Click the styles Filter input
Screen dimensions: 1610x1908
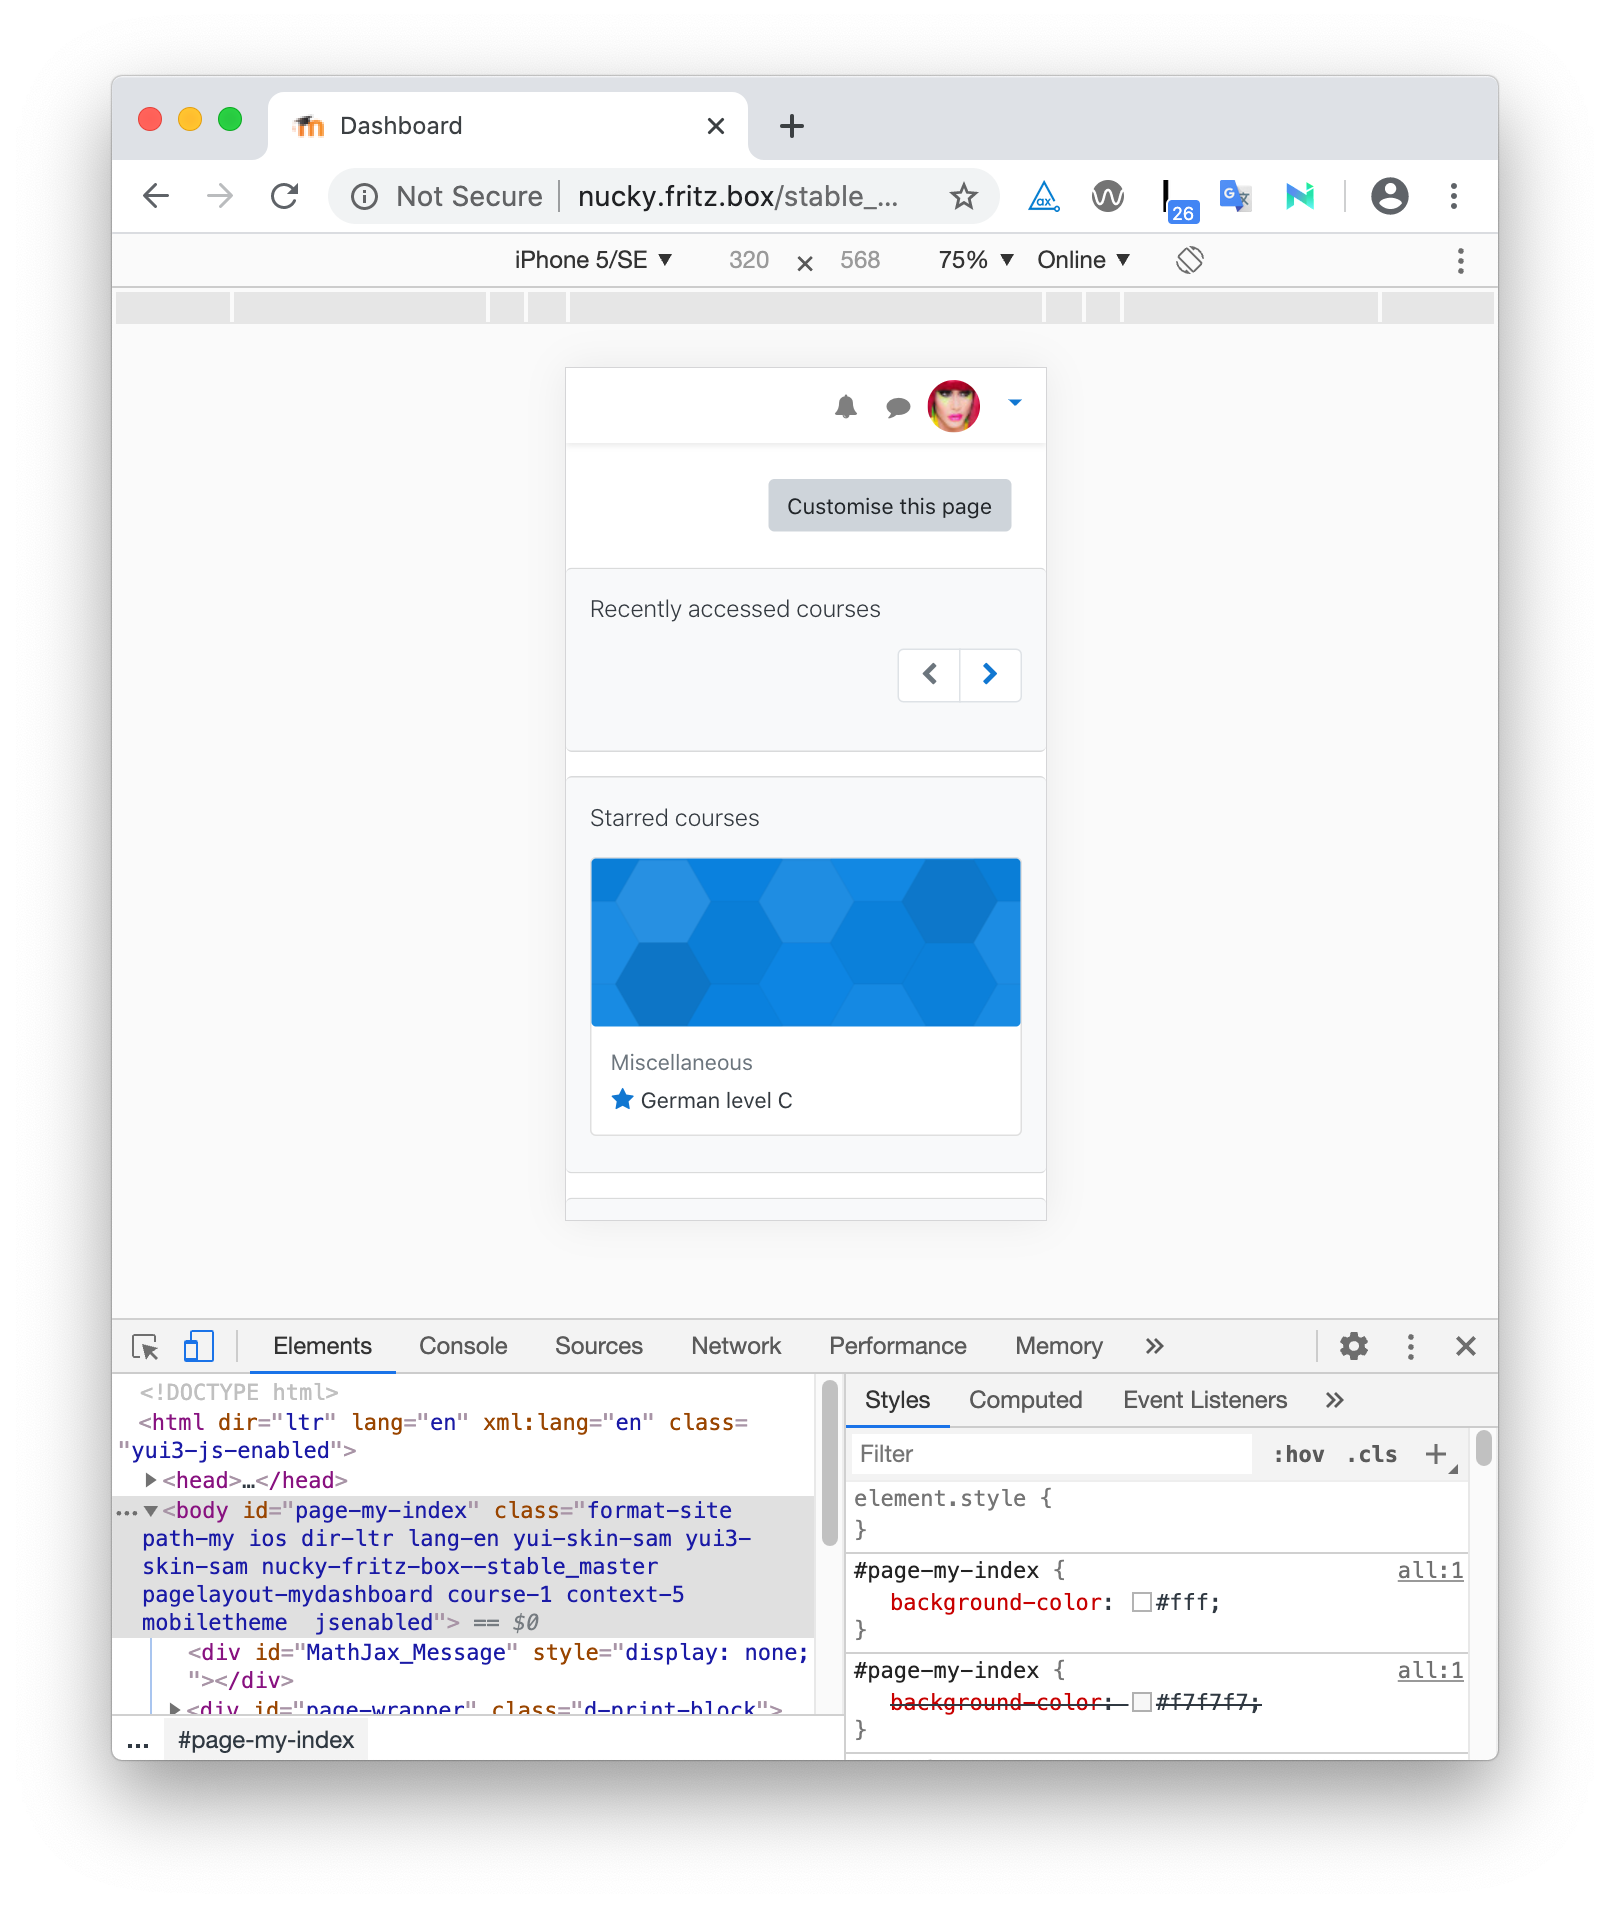(1051, 1454)
